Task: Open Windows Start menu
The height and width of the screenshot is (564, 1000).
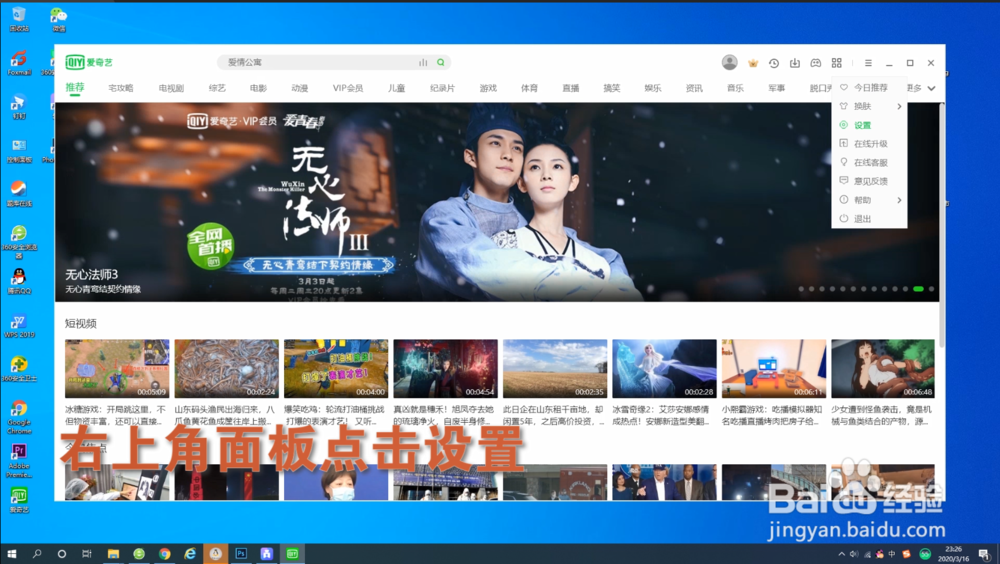Action: (11, 554)
